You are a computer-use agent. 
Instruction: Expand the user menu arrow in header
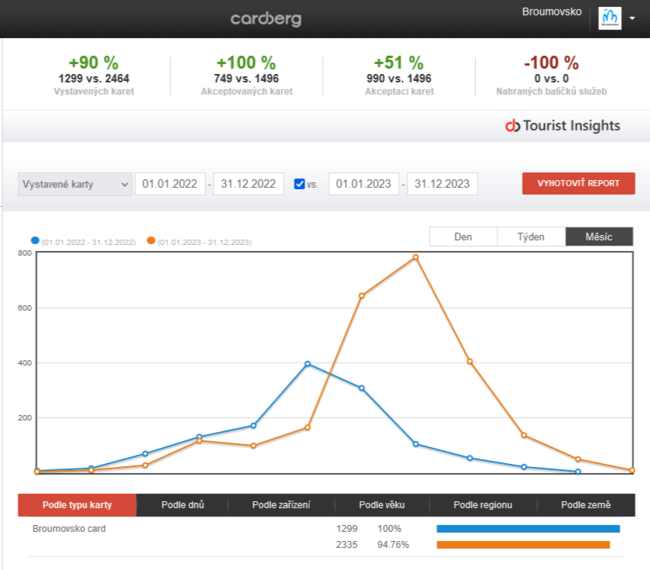coord(632,19)
